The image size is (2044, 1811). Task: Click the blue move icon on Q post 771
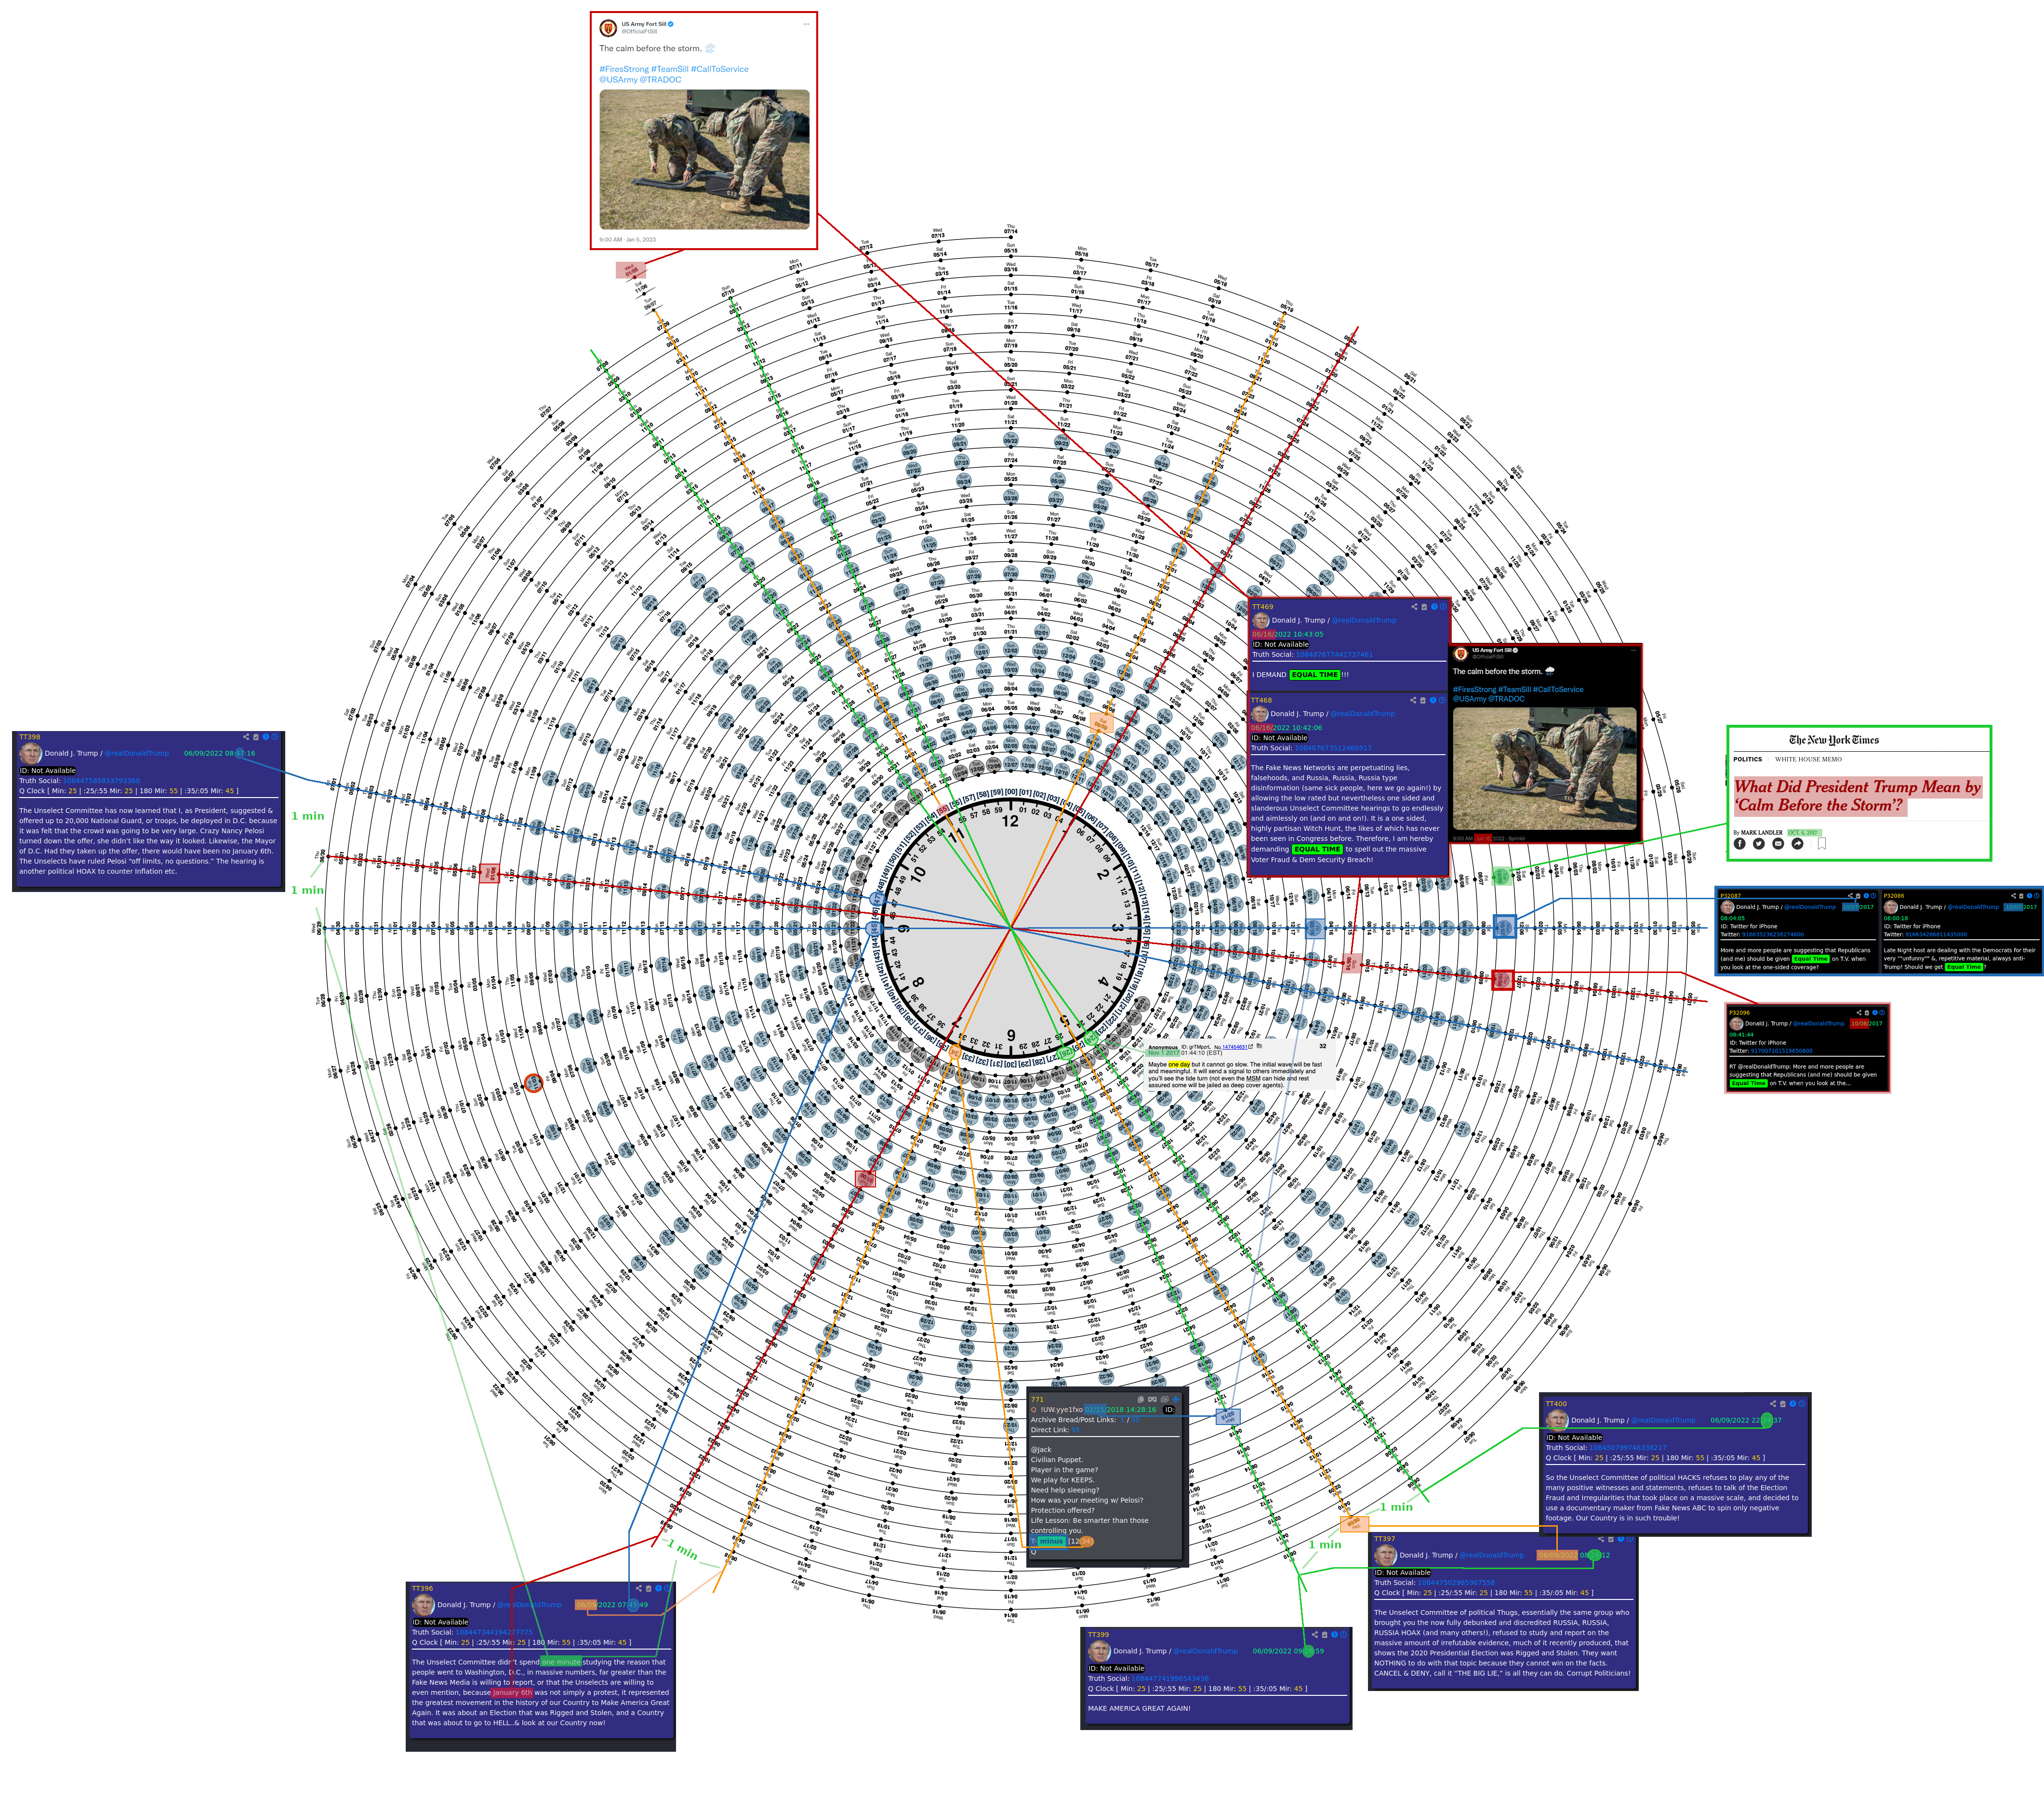[x=1176, y=1400]
